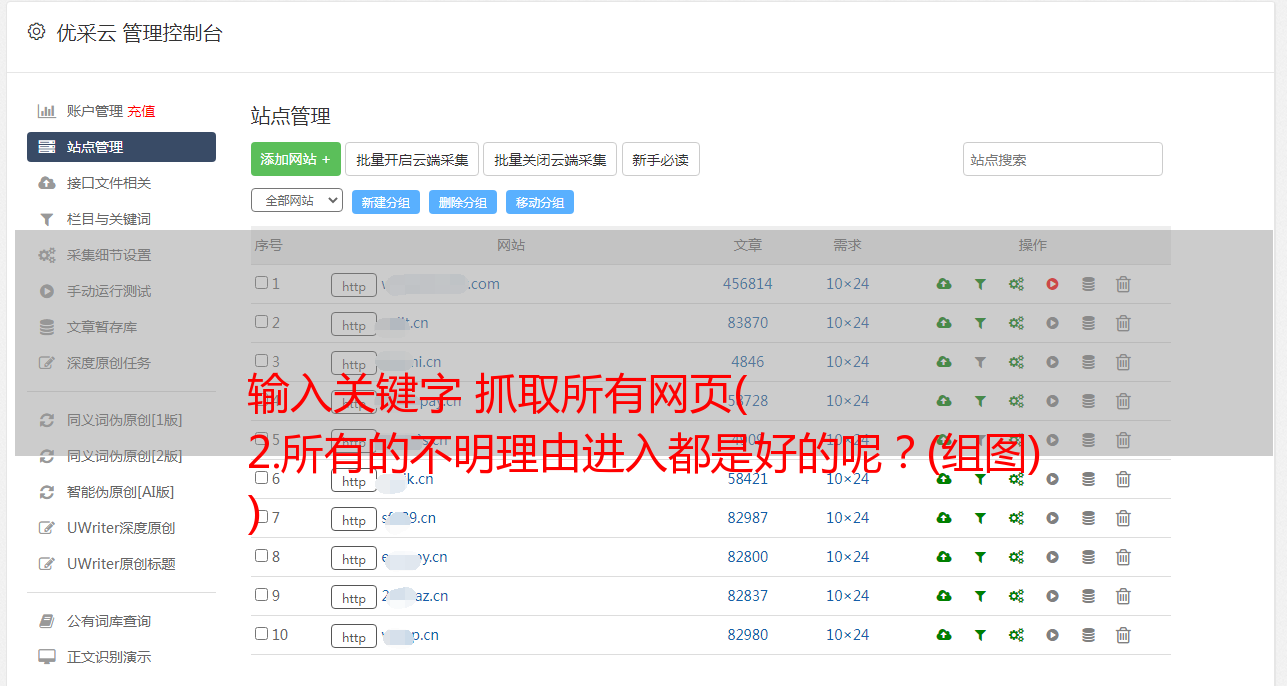Check the checkbox for site 1

point(261,283)
